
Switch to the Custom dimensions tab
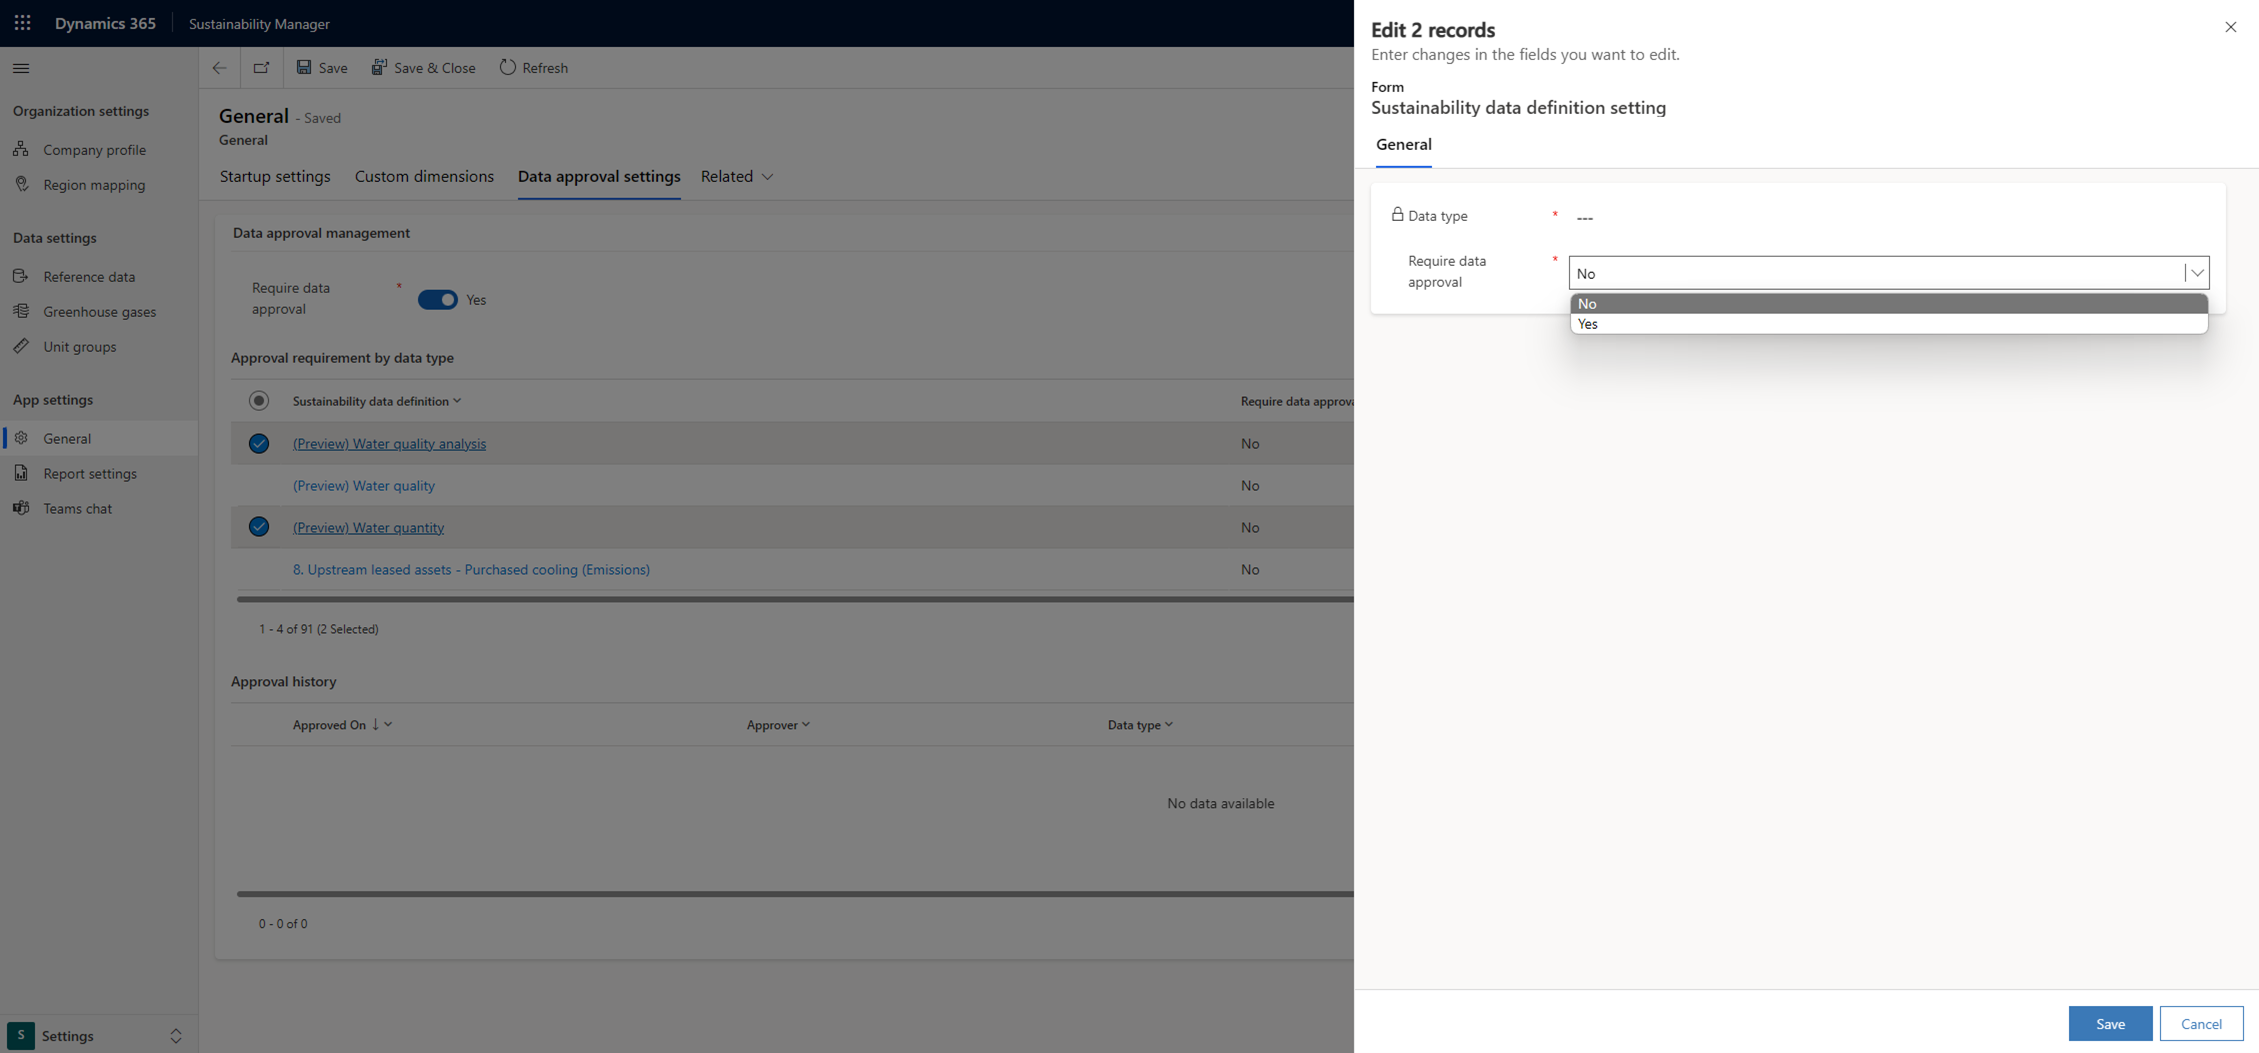(424, 176)
